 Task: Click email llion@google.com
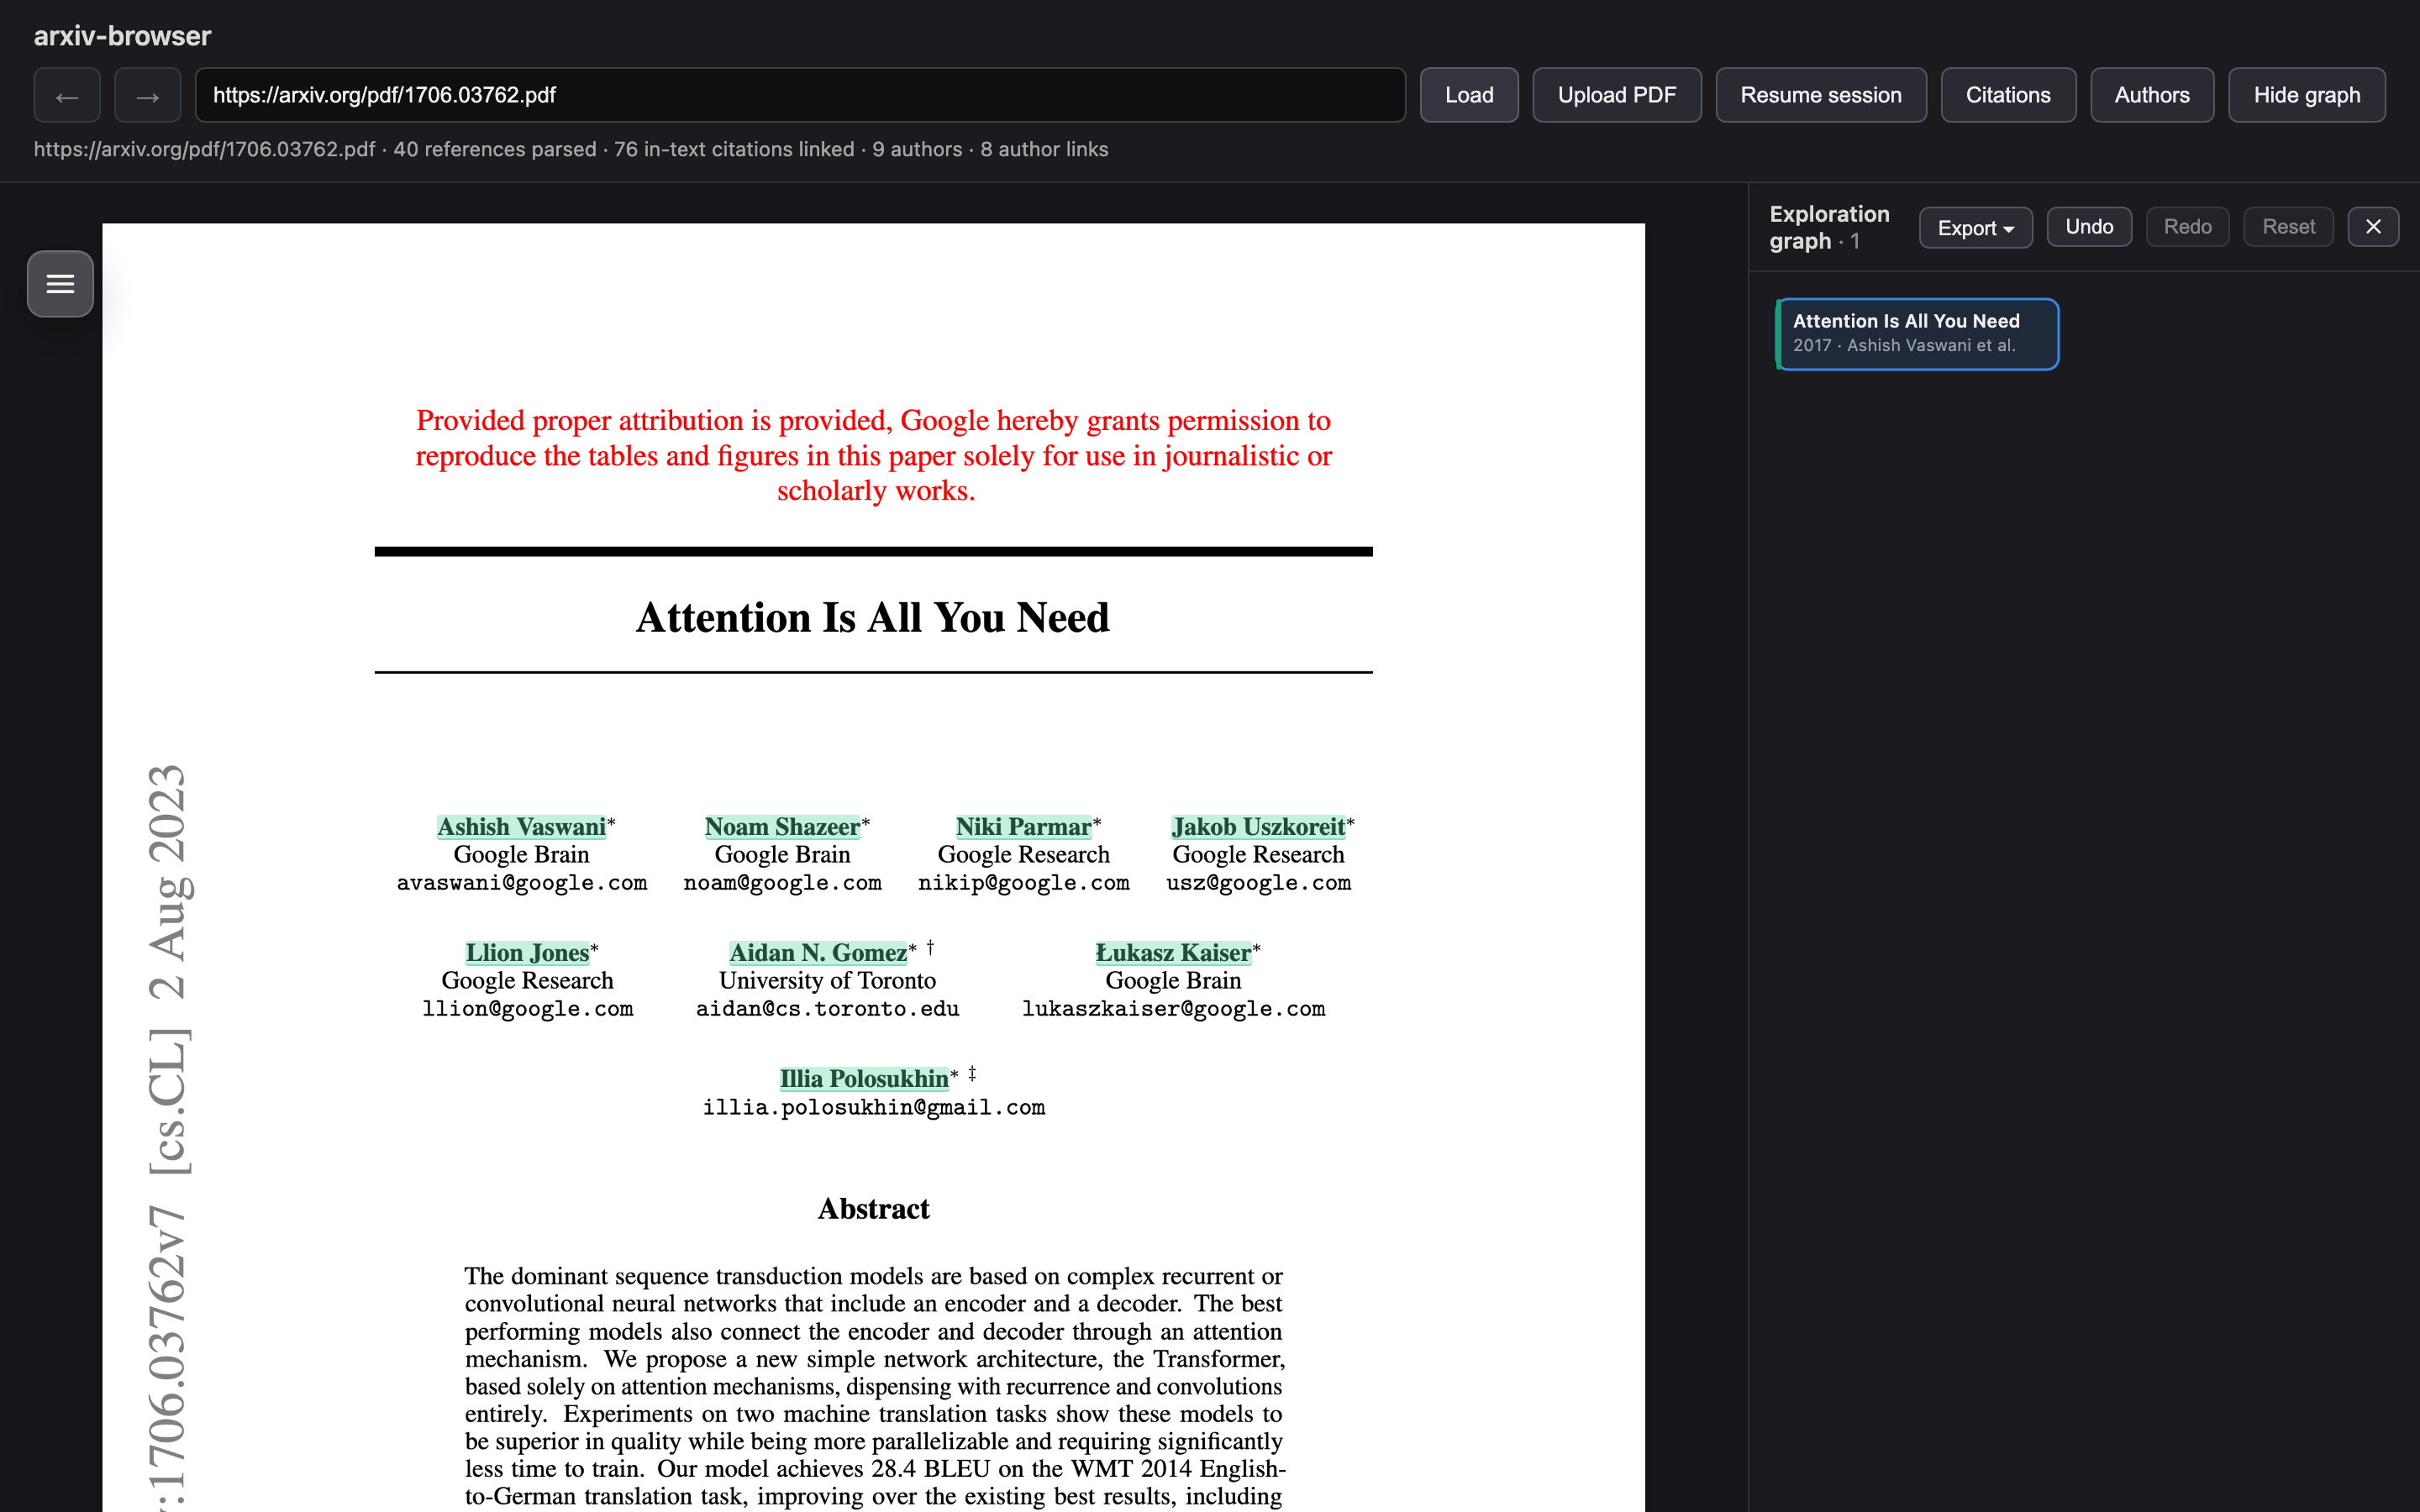(x=527, y=1009)
